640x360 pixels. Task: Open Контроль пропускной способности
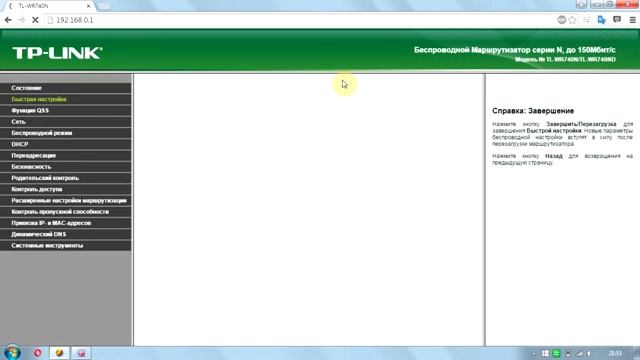tap(66, 212)
